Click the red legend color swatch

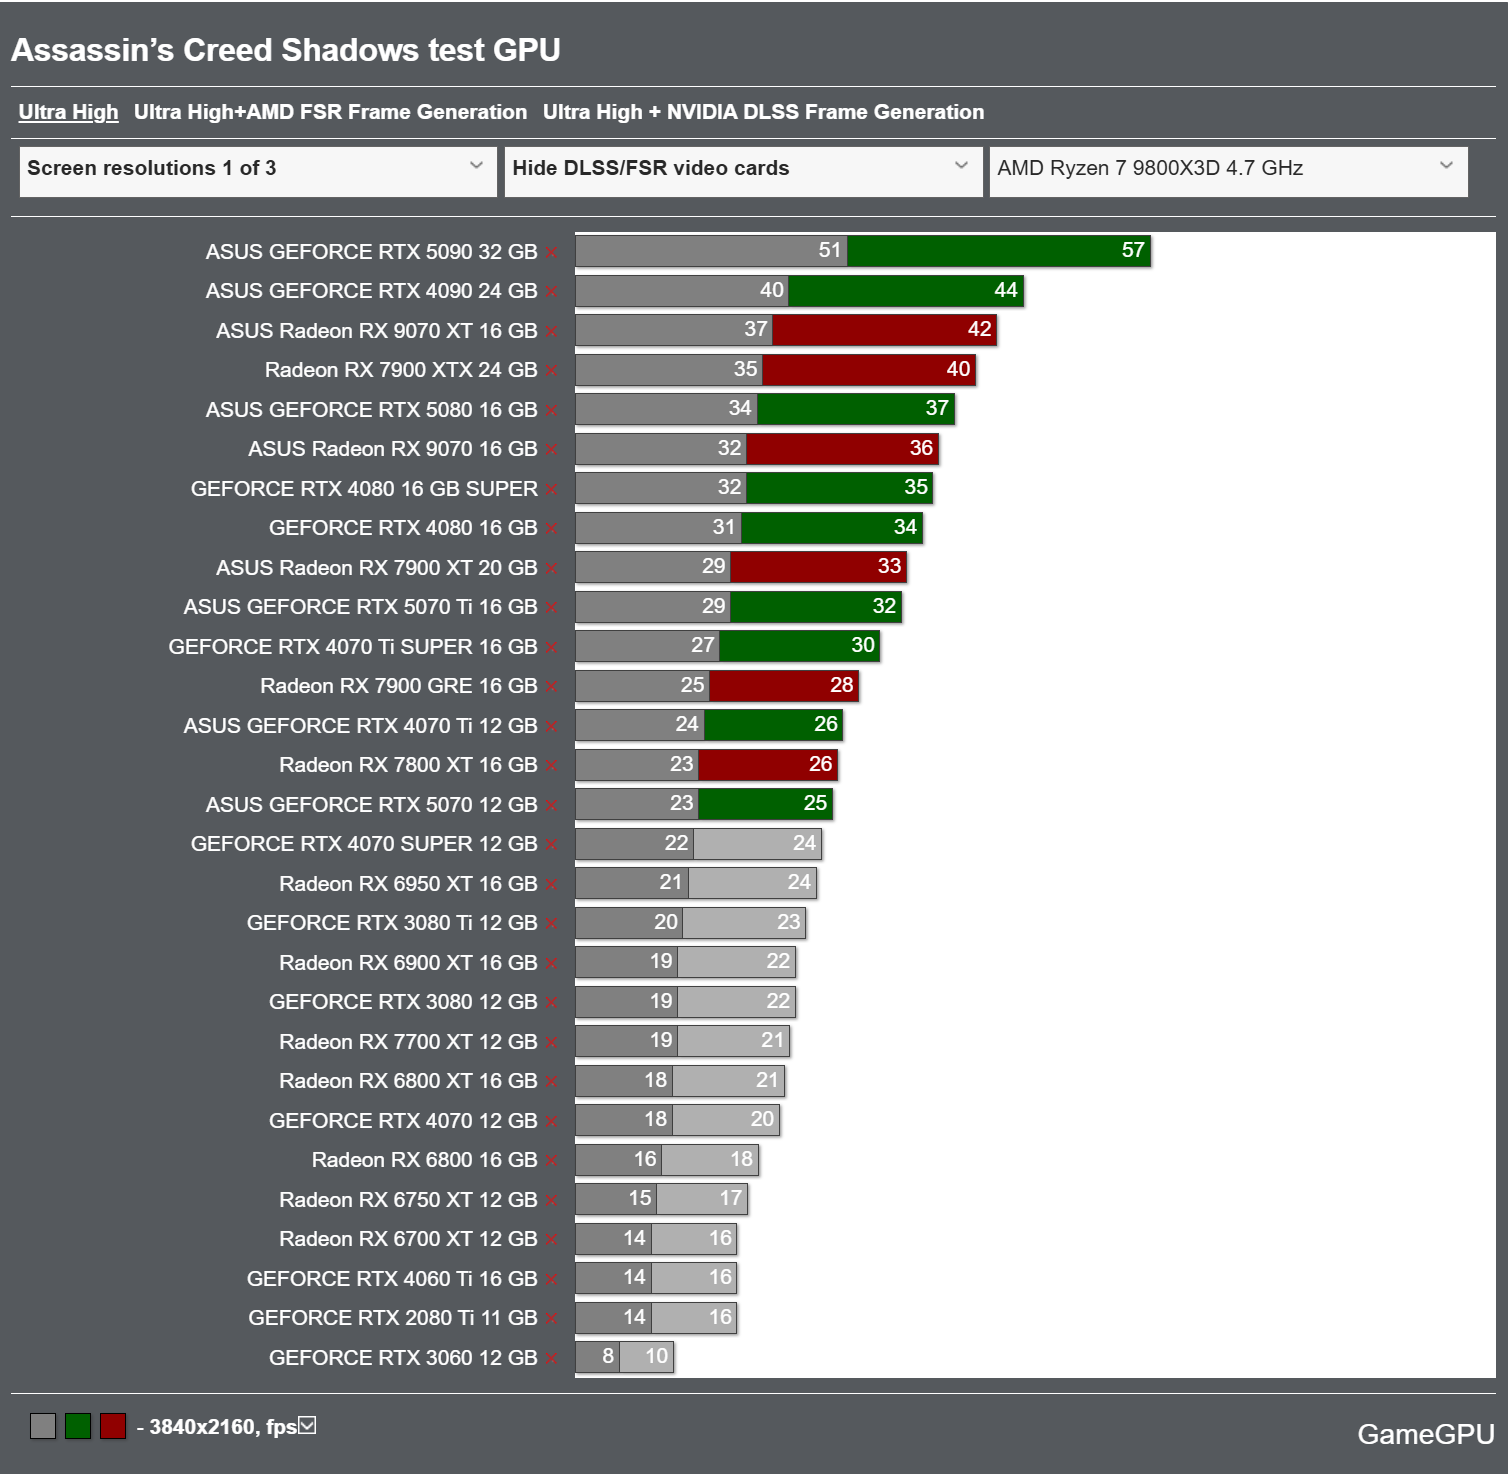tap(113, 1426)
